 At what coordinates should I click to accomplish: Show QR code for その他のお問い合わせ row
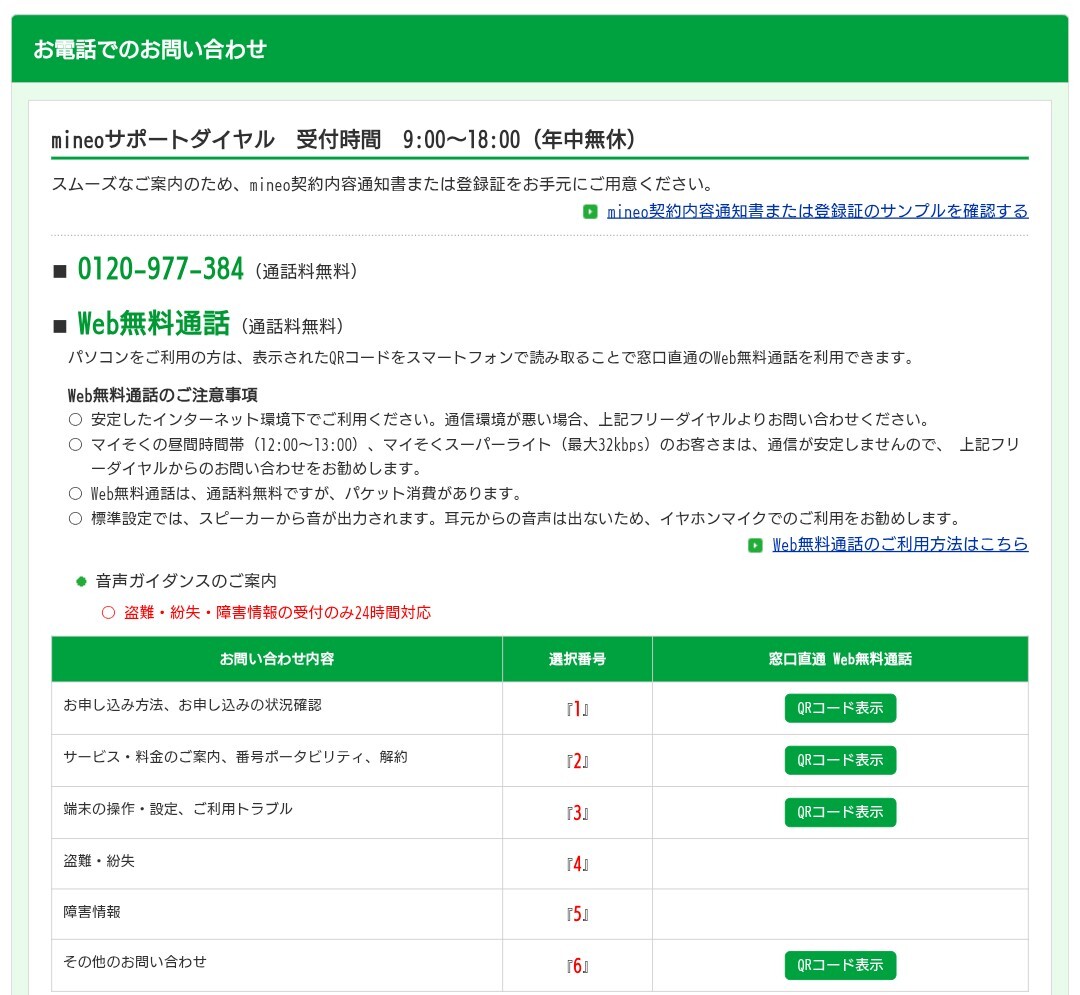tap(840, 965)
